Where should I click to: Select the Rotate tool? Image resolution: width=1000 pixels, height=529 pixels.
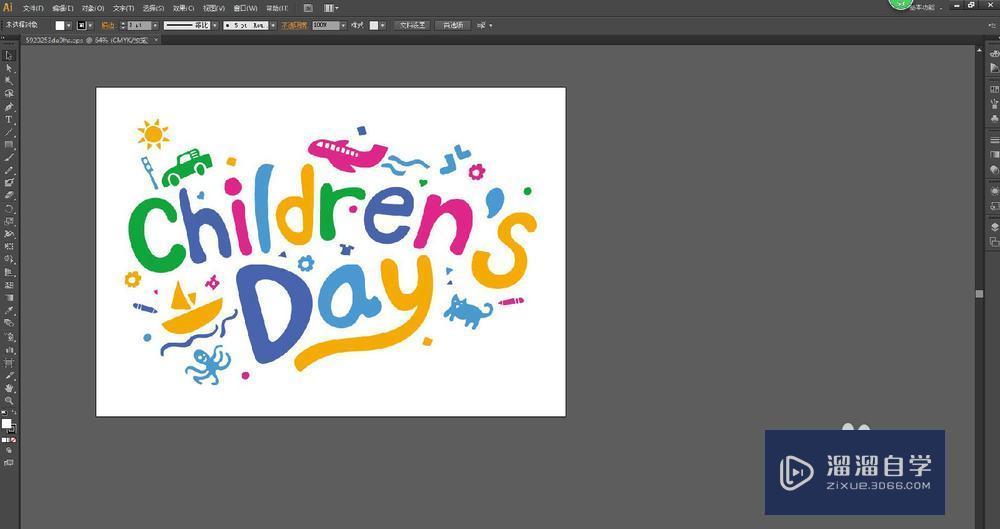9,209
